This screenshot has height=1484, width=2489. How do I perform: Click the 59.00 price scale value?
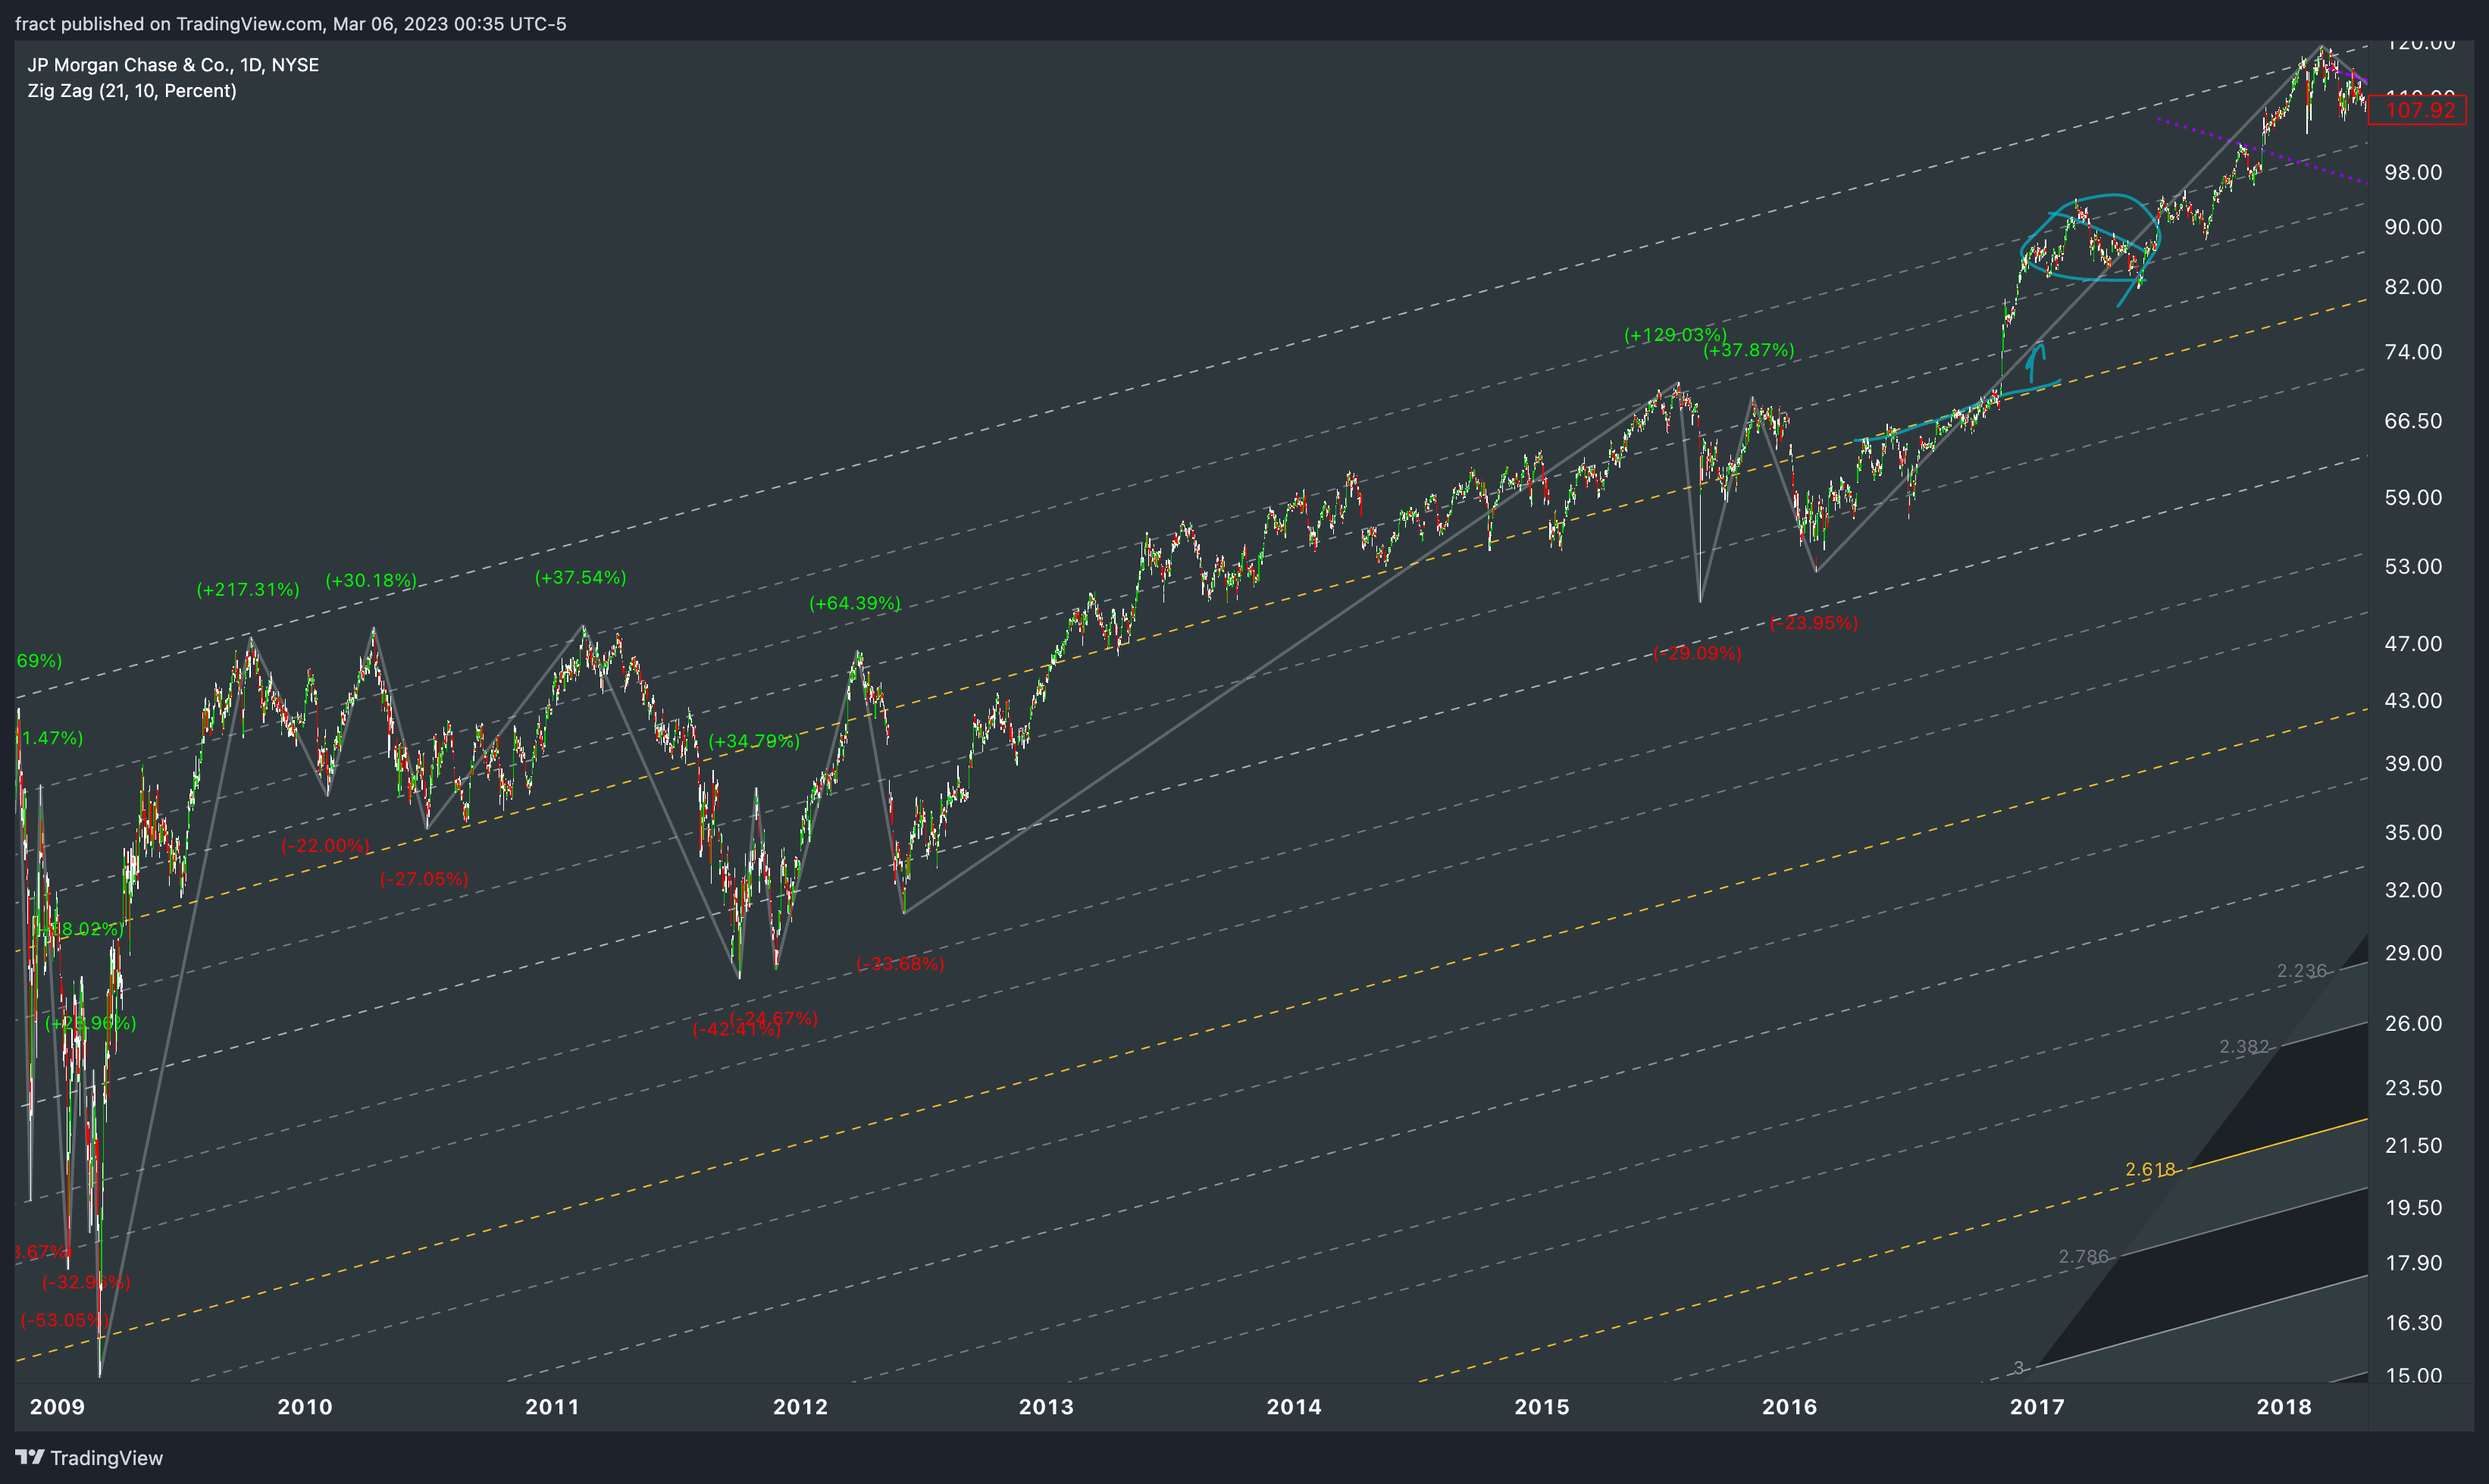(x=2413, y=499)
